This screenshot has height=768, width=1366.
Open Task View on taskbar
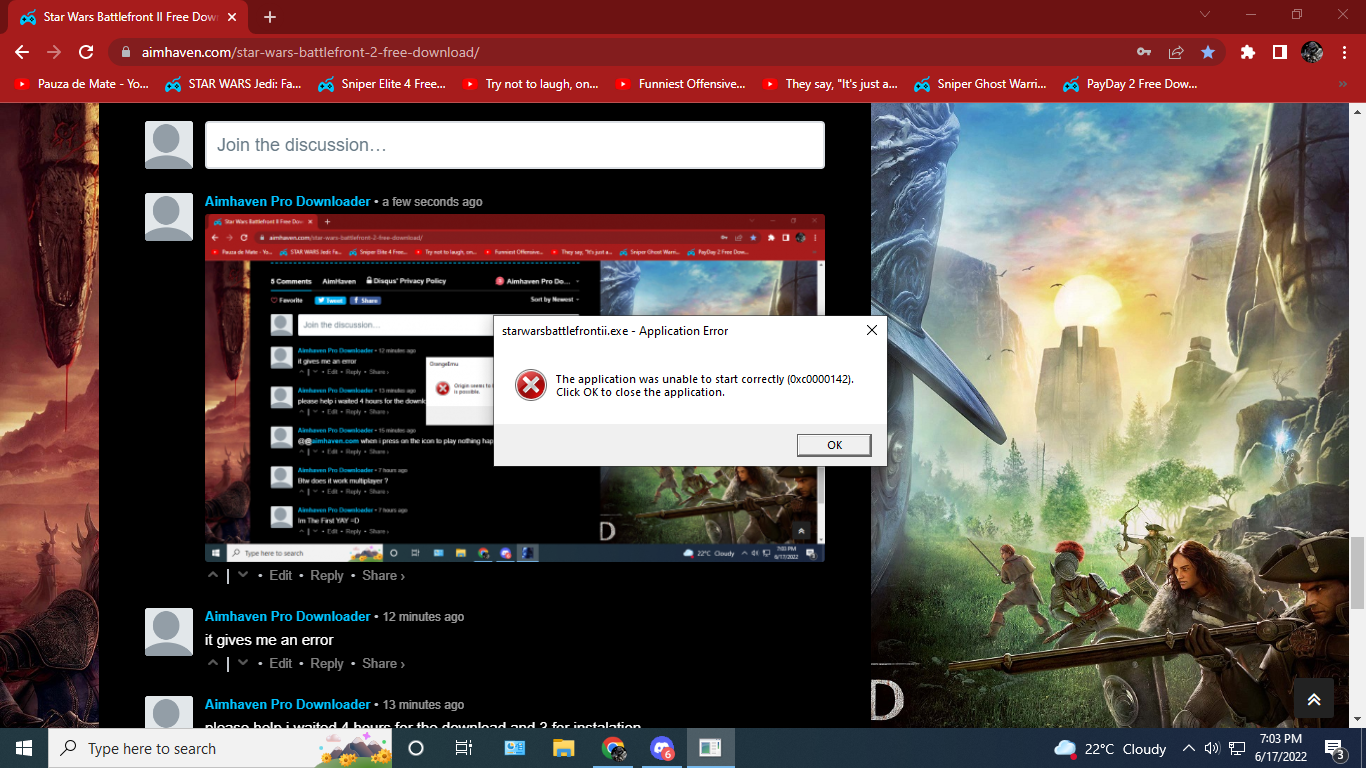[x=464, y=748]
